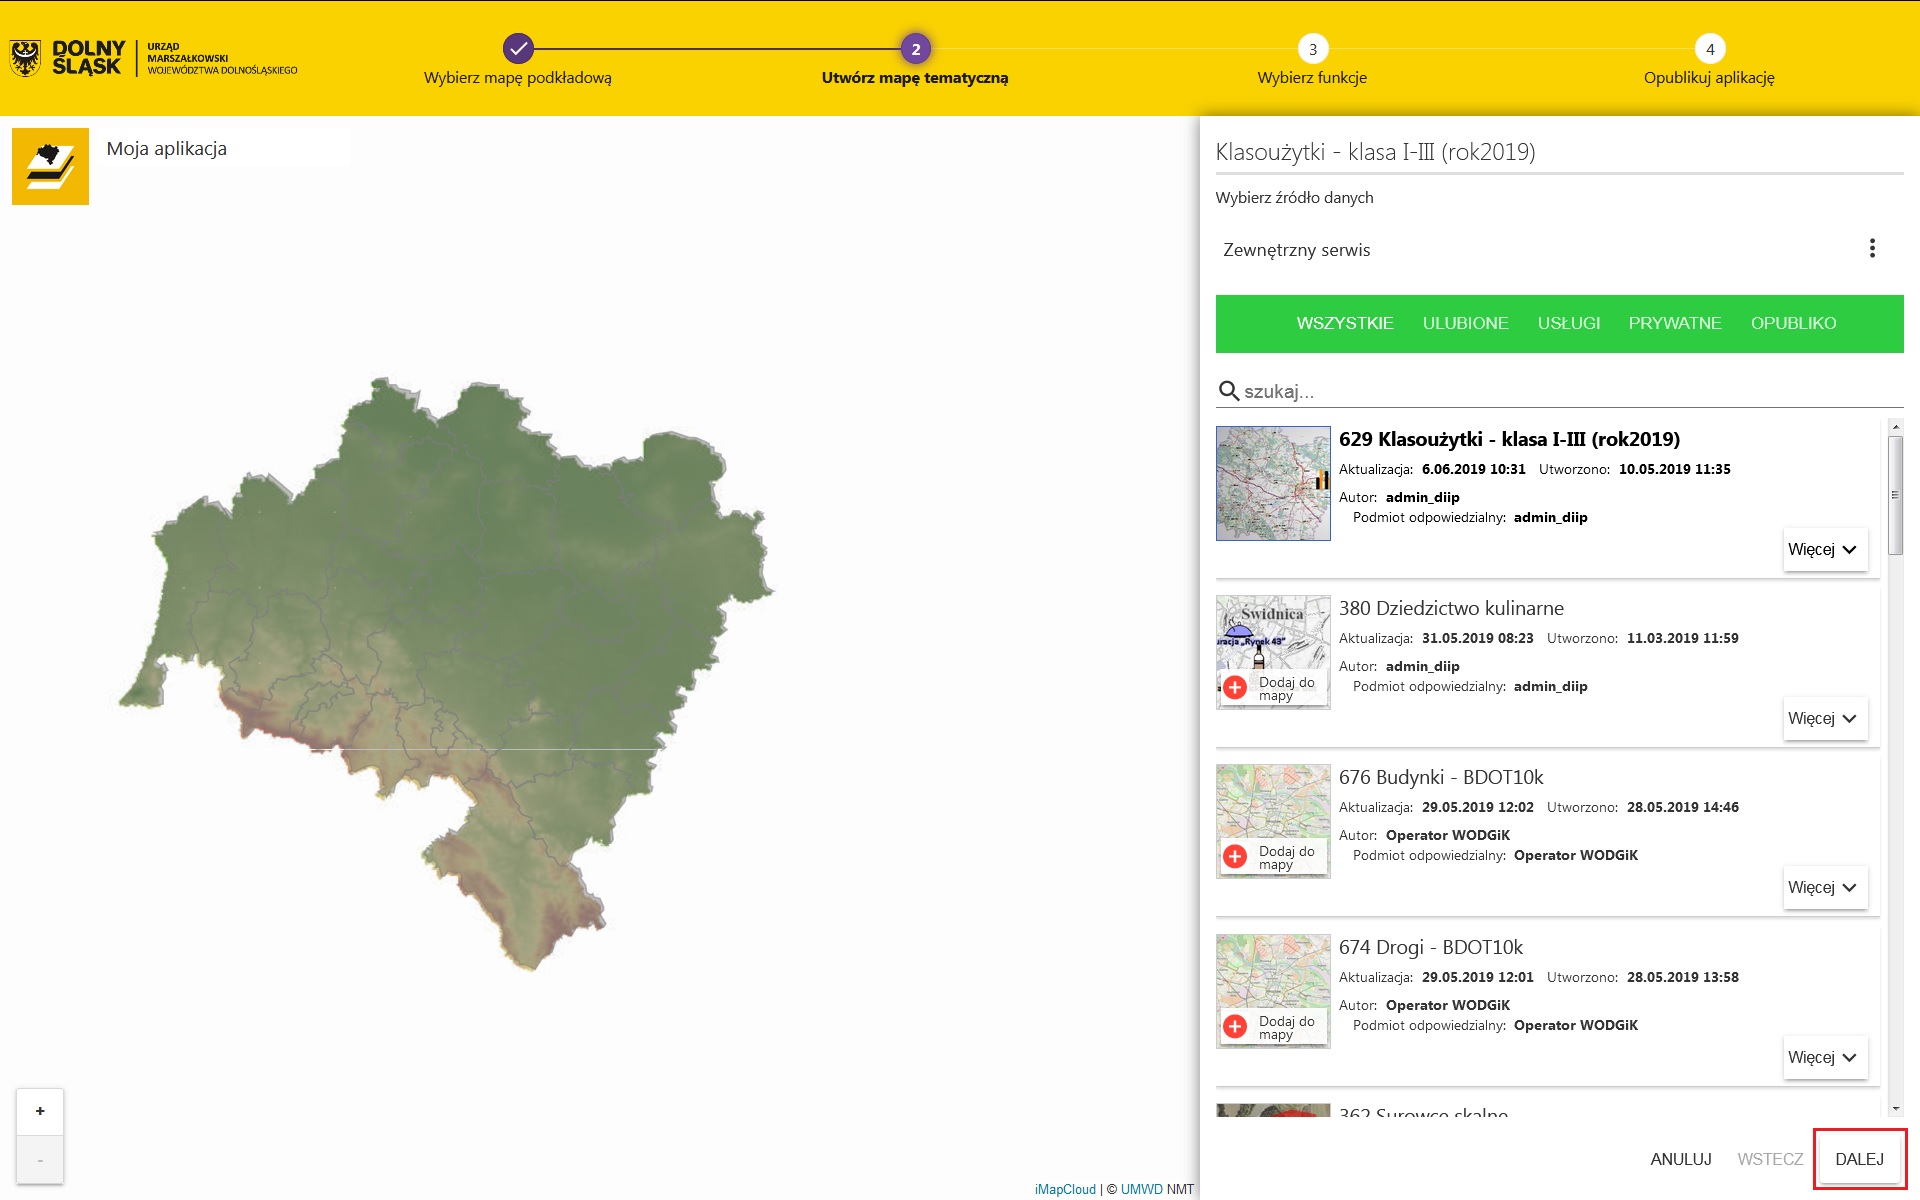Click the Moja aplikacja layers icon

[49, 165]
